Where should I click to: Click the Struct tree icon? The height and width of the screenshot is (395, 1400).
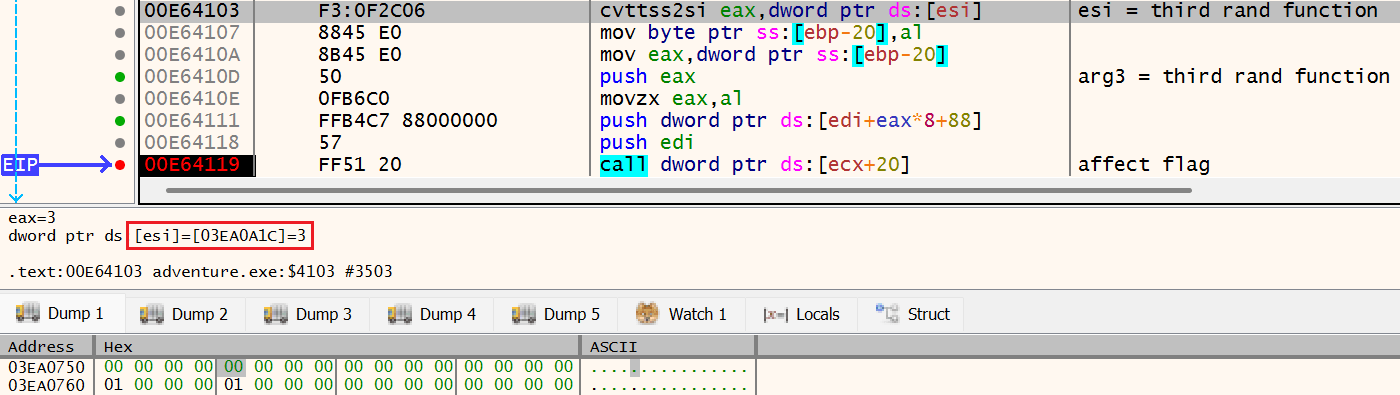pos(887,313)
